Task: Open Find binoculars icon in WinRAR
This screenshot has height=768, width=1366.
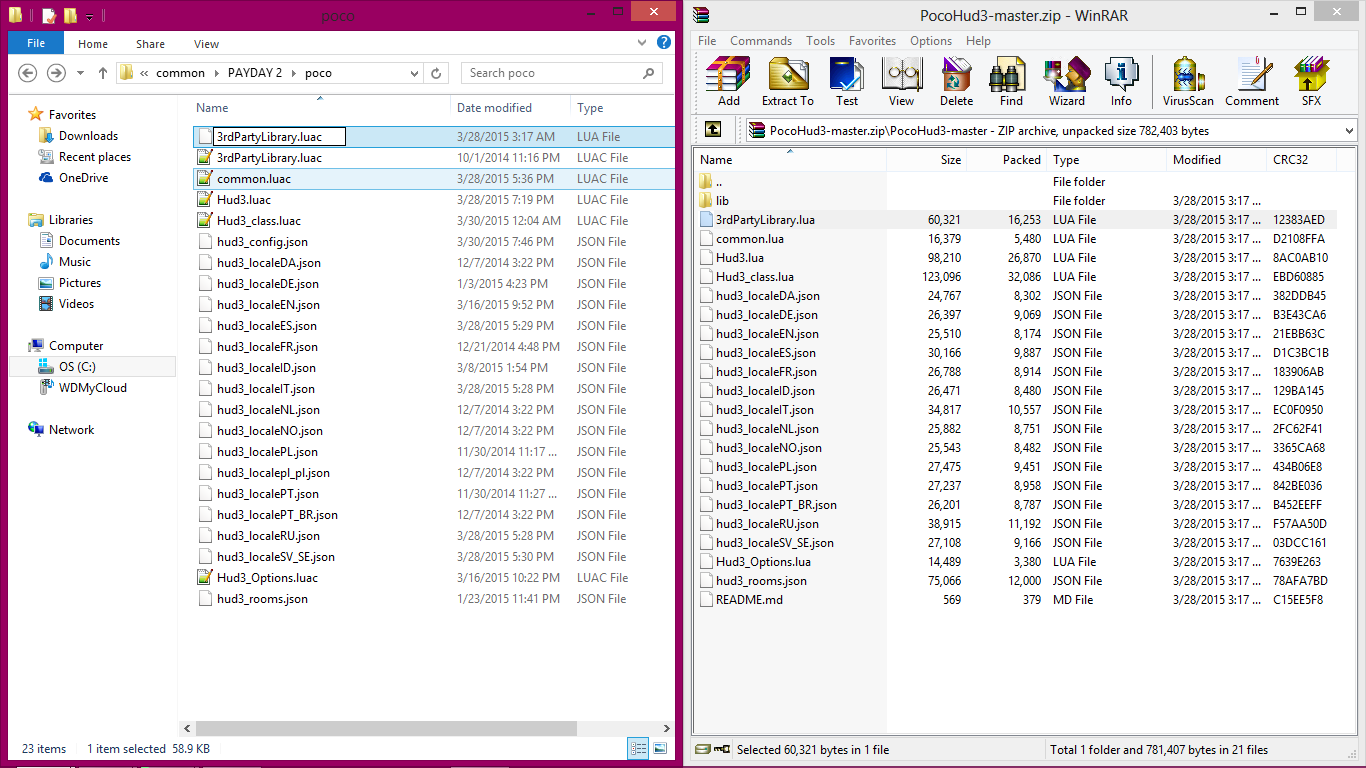Action: click(x=1011, y=82)
